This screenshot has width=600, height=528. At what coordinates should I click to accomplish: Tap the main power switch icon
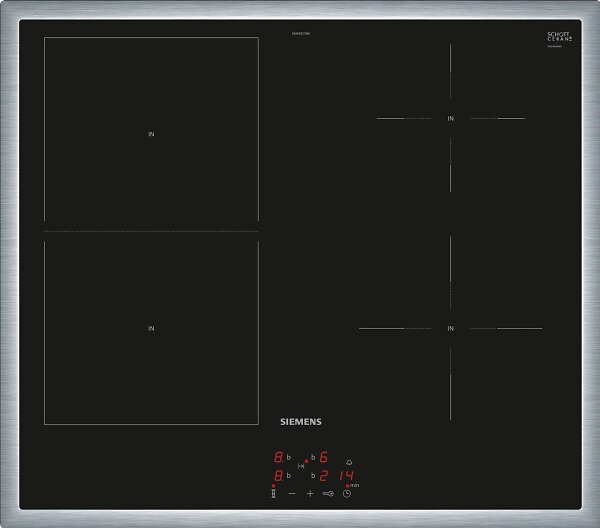273,494
